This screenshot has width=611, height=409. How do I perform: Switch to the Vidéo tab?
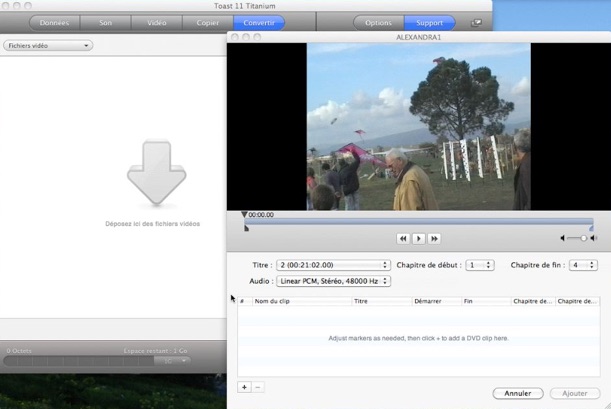pyautogui.click(x=157, y=23)
